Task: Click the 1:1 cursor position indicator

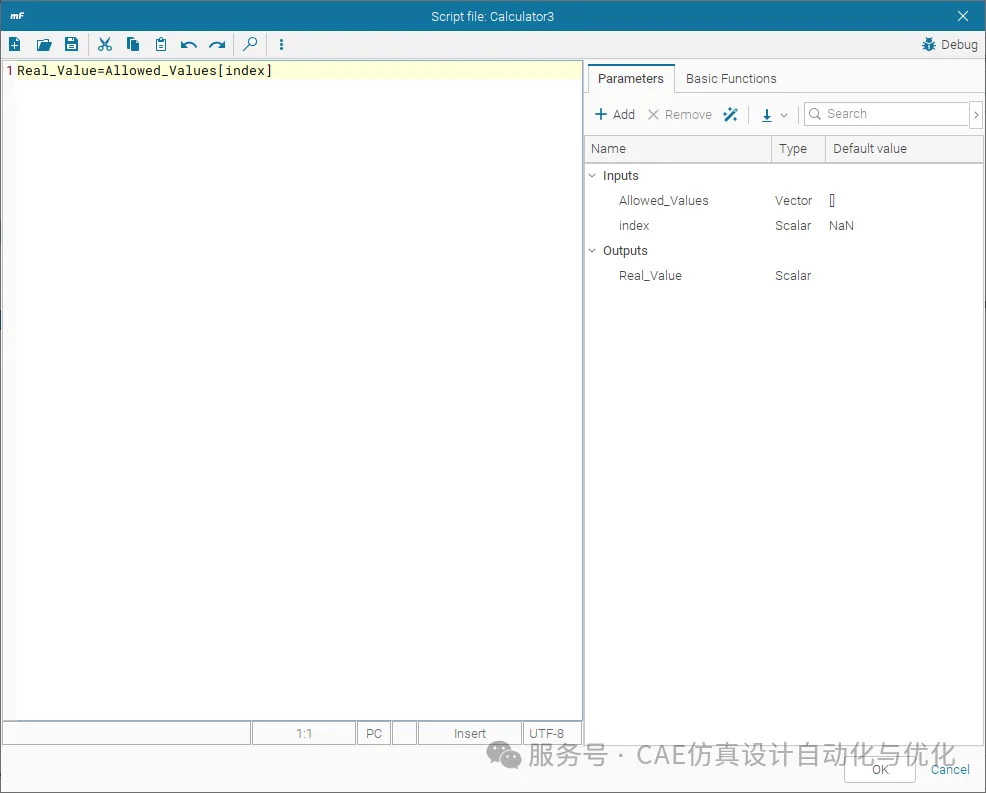Action: pos(304,733)
